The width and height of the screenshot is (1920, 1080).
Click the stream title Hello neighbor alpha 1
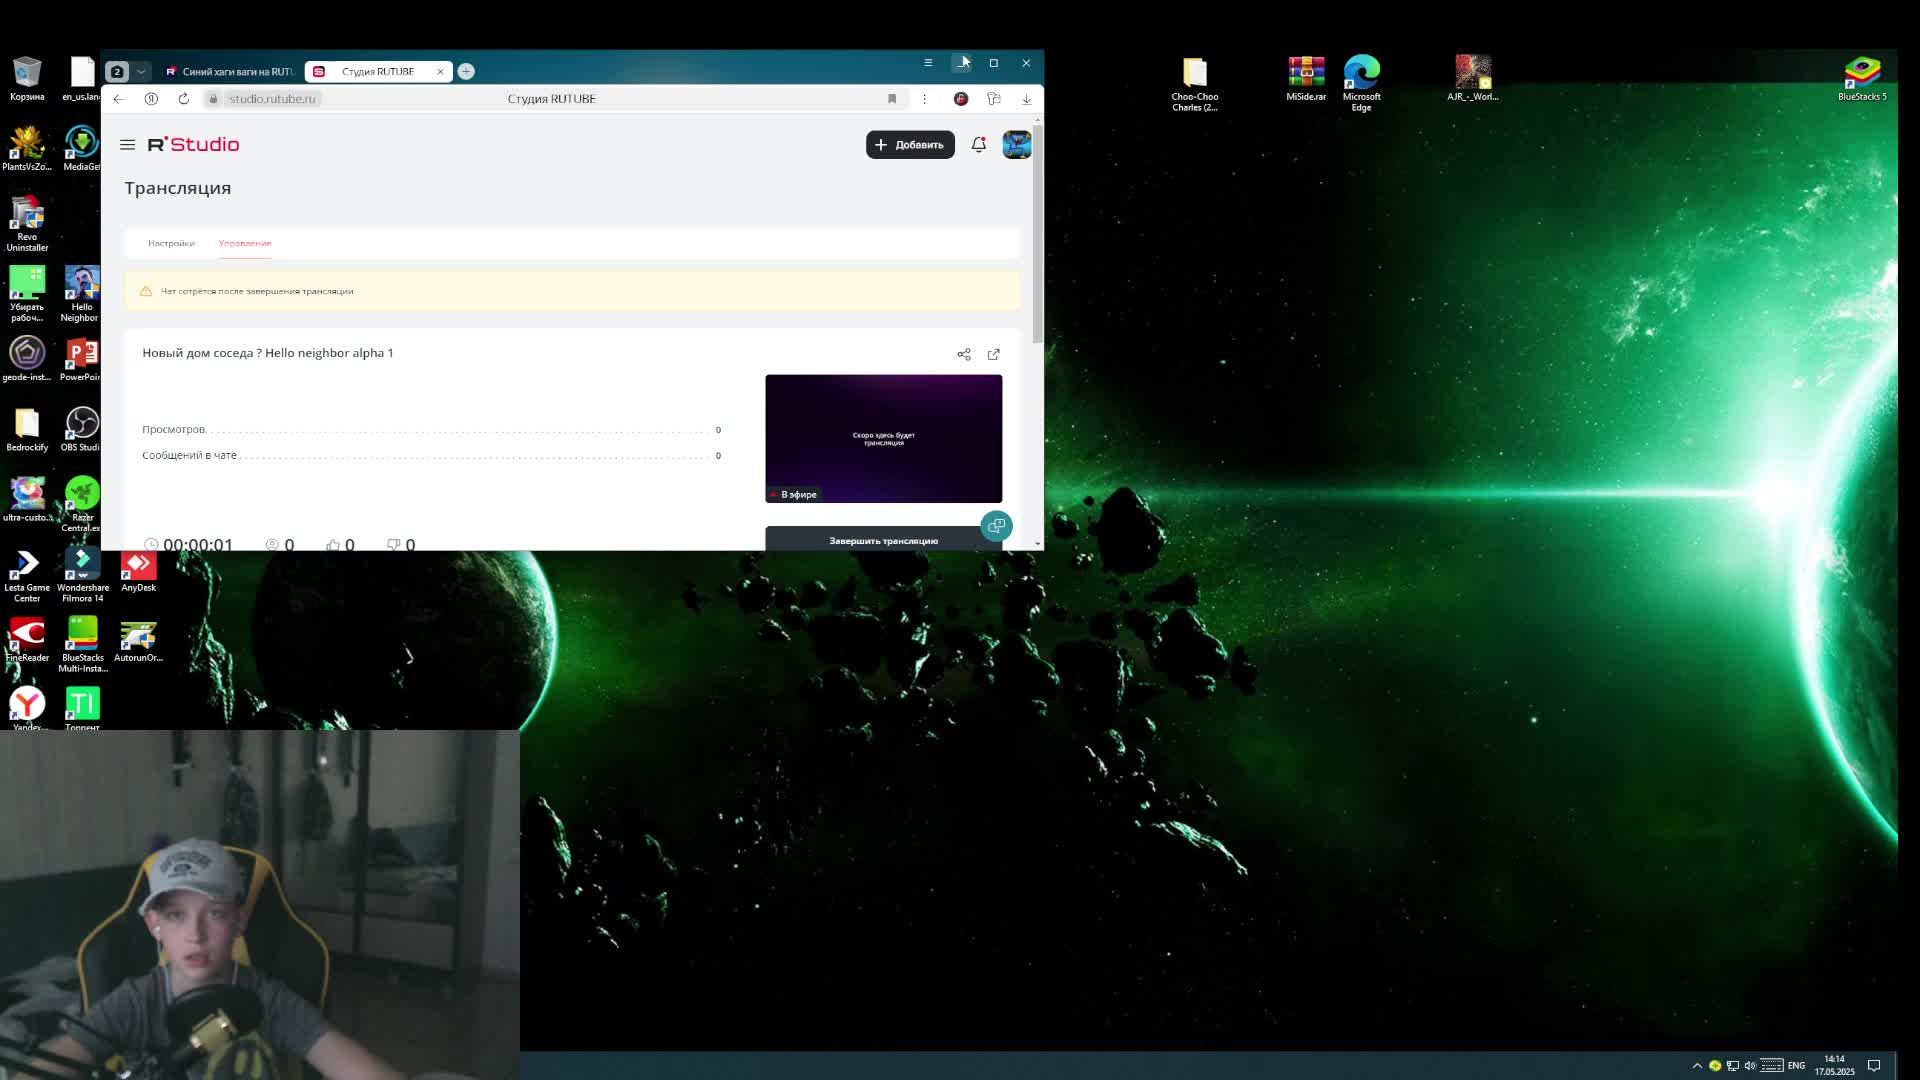(x=267, y=353)
